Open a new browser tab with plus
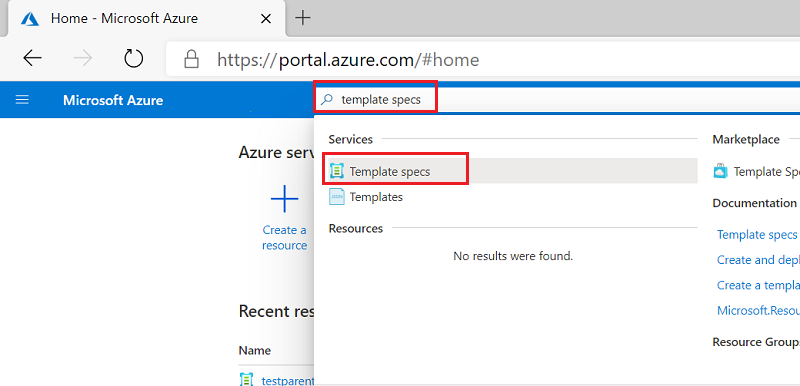Image resolution: width=800 pixels, height=386 pixels. click(x=303, y=18)
